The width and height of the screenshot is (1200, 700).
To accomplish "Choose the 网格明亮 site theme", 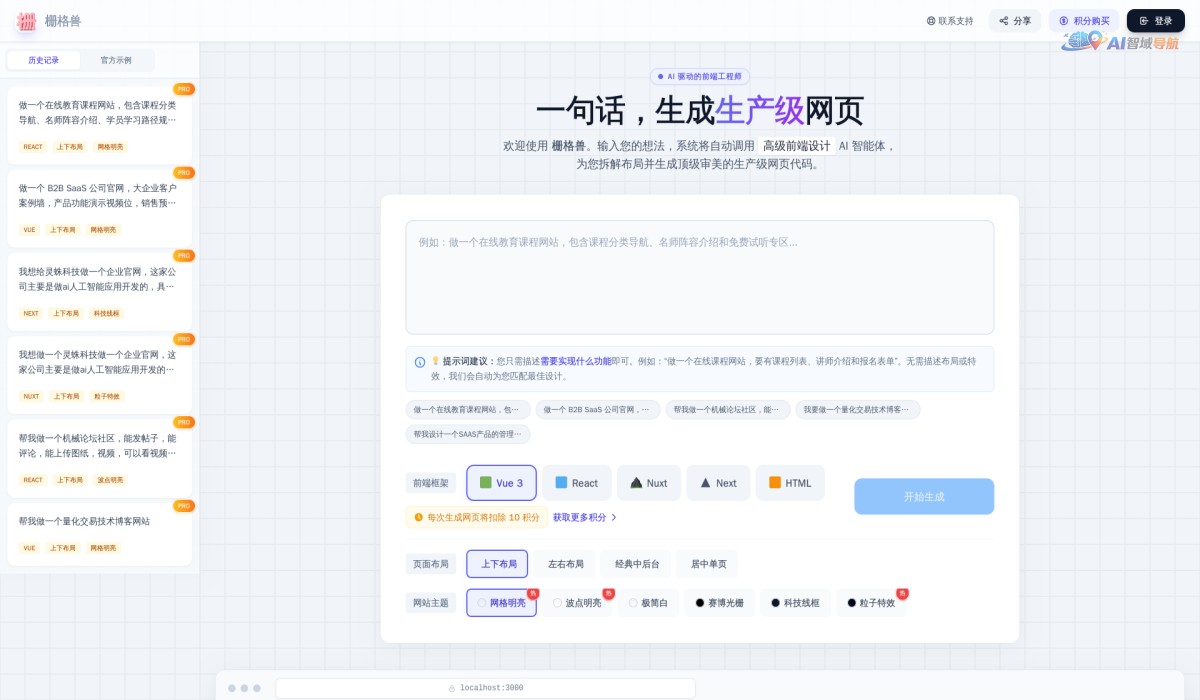I will pos(501,603).
